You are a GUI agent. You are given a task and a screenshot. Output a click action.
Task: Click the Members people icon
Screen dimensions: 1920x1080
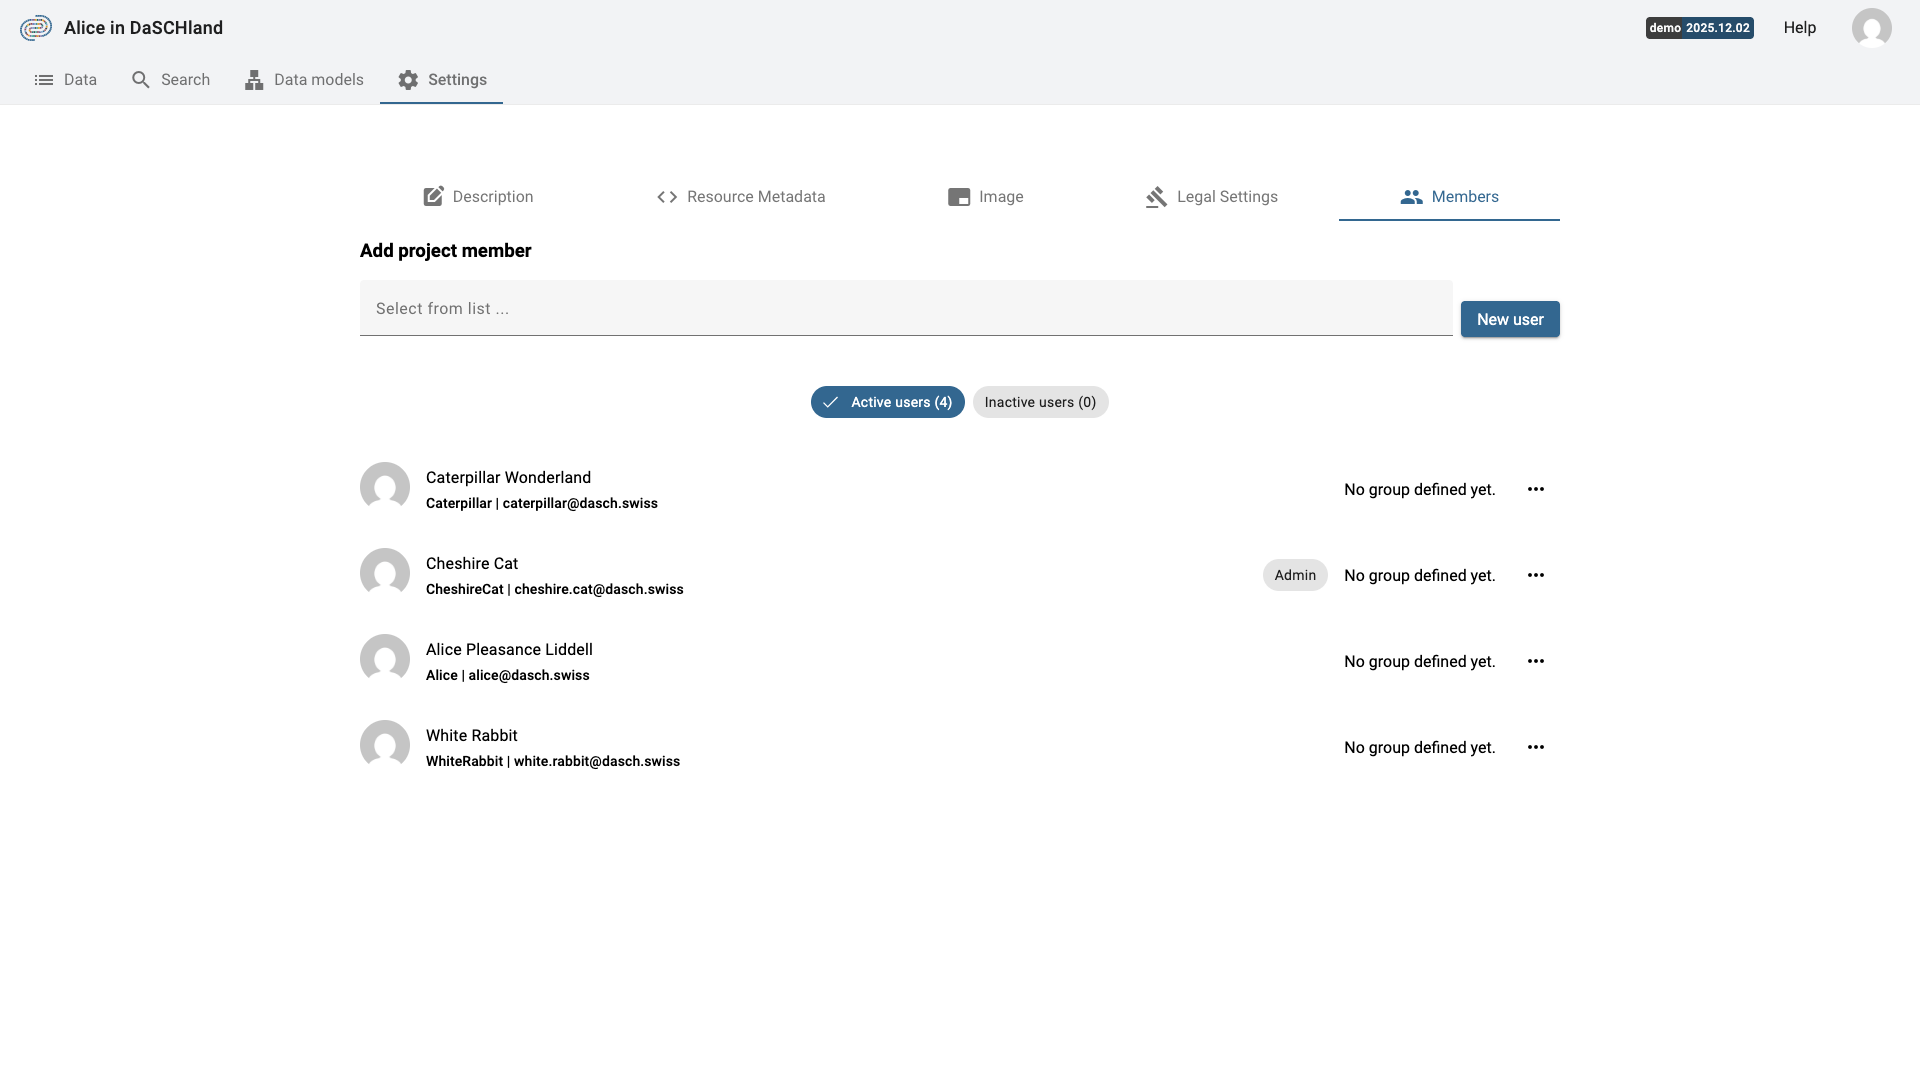click(x=1412, y=197)
